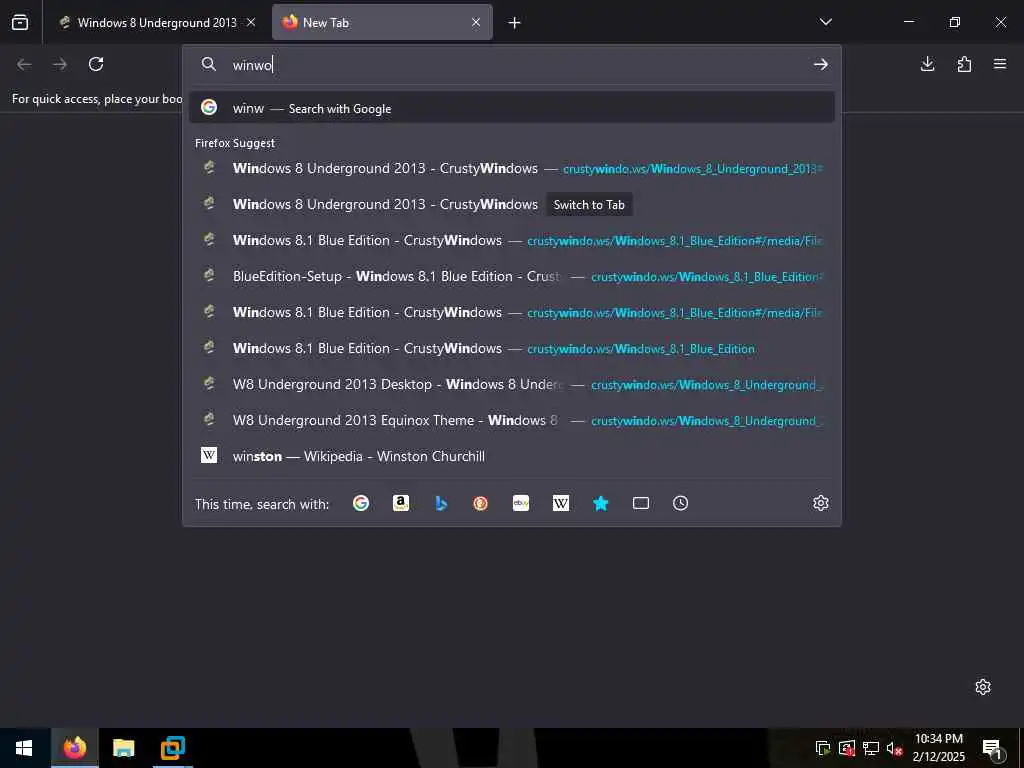1024x768 pixels.
Task: Search this time with Google icon
Action: coord(361,503)
